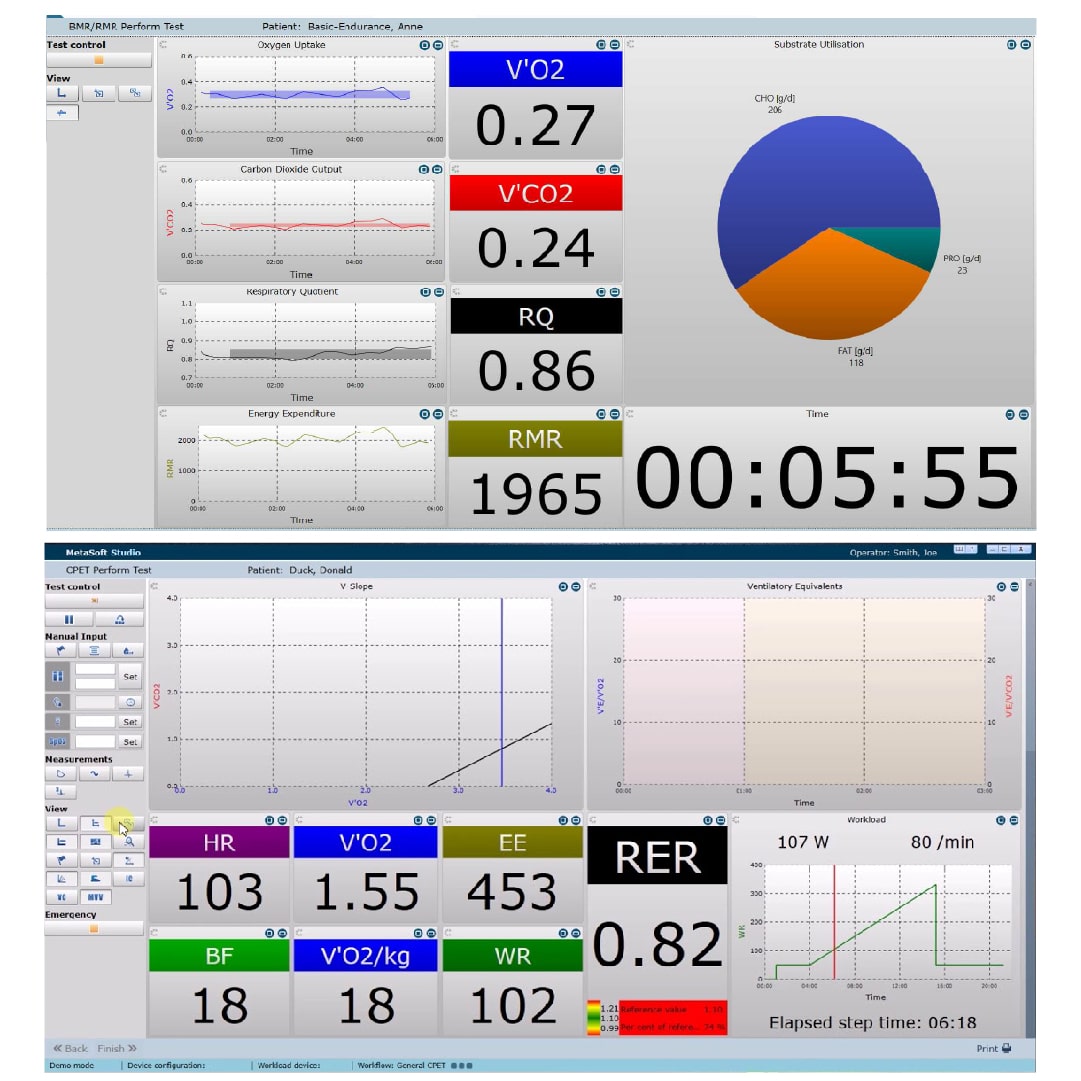Select the MVV view button

[94, 897]
